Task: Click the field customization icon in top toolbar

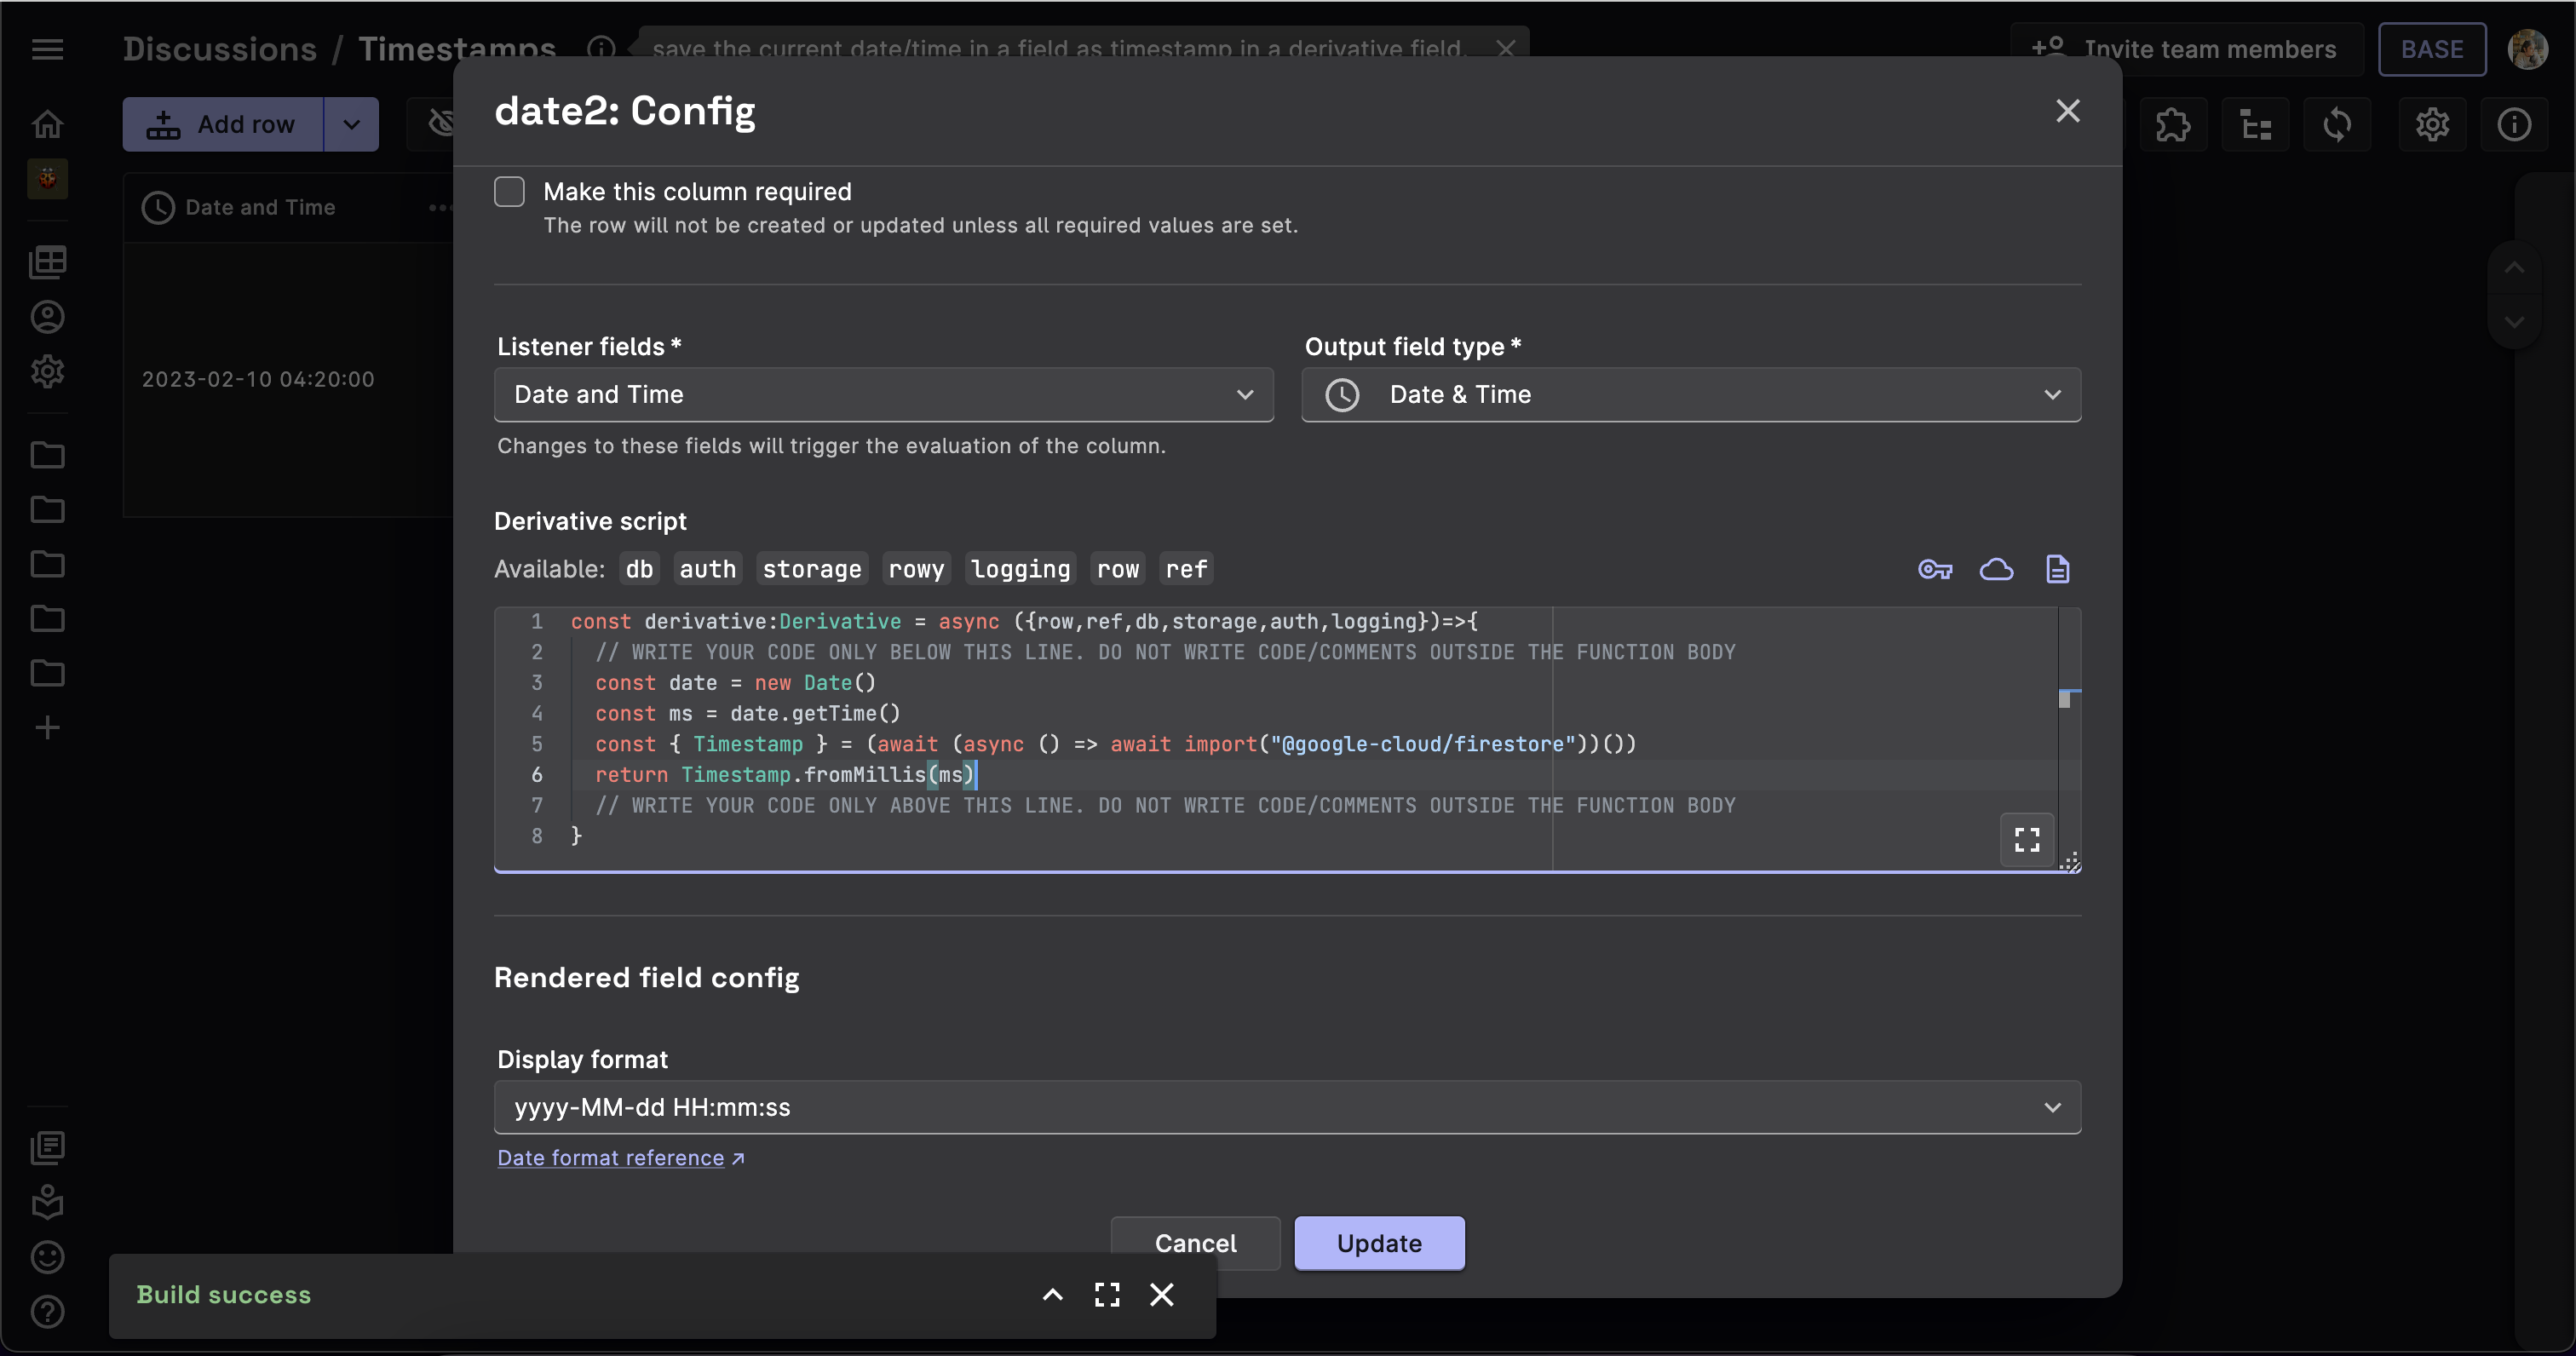Action: tap(2254, 124)
